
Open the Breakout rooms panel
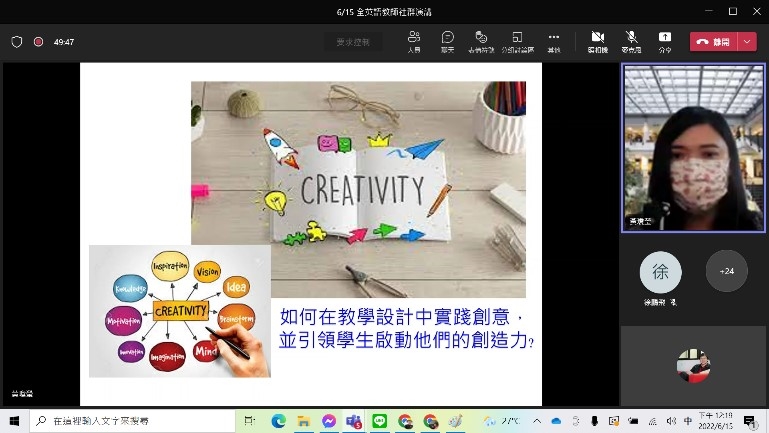[517, 41]
